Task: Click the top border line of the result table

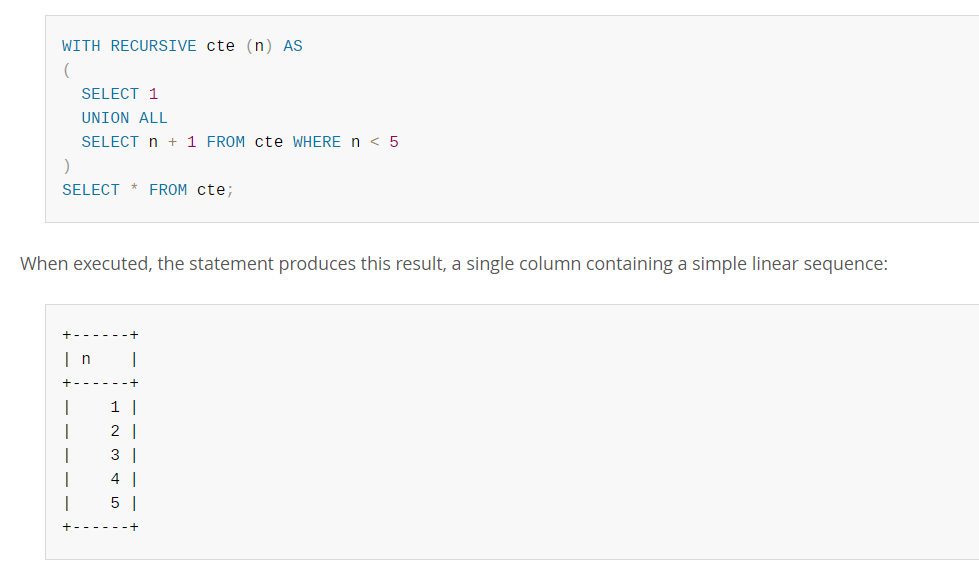Action: pos(101,335)
